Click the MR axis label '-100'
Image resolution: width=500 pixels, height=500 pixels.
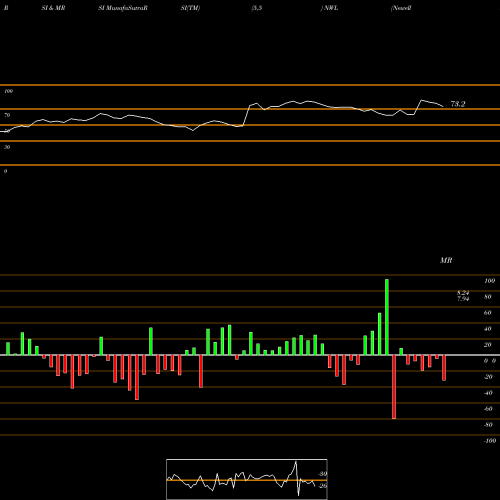(x=490, y=441)
